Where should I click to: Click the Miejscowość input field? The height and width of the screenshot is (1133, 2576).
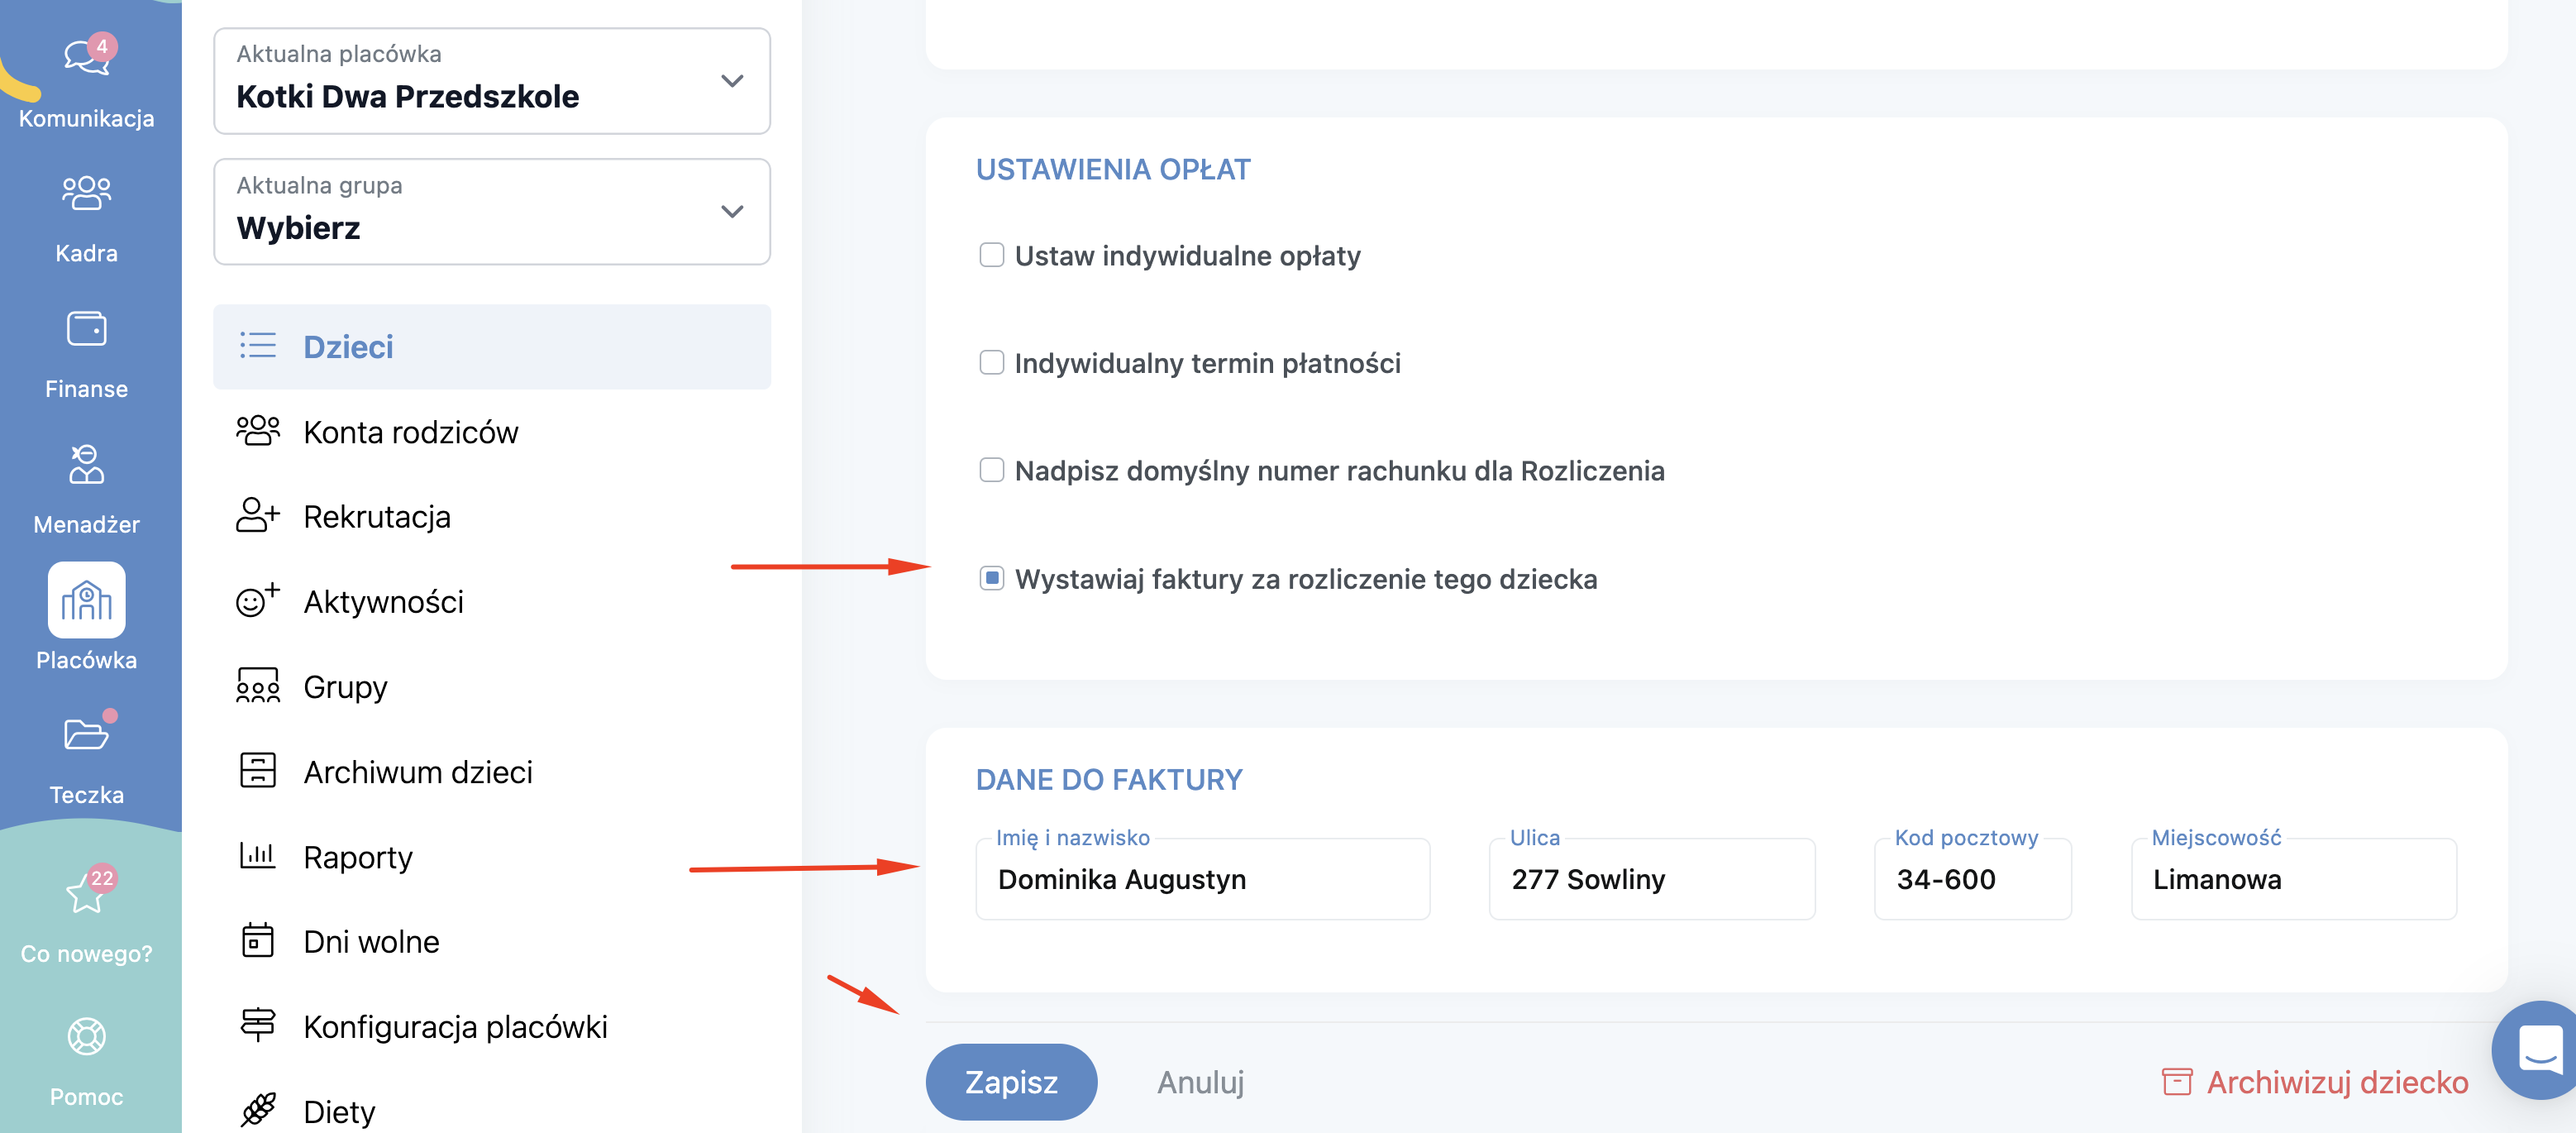pos(2294,879)
